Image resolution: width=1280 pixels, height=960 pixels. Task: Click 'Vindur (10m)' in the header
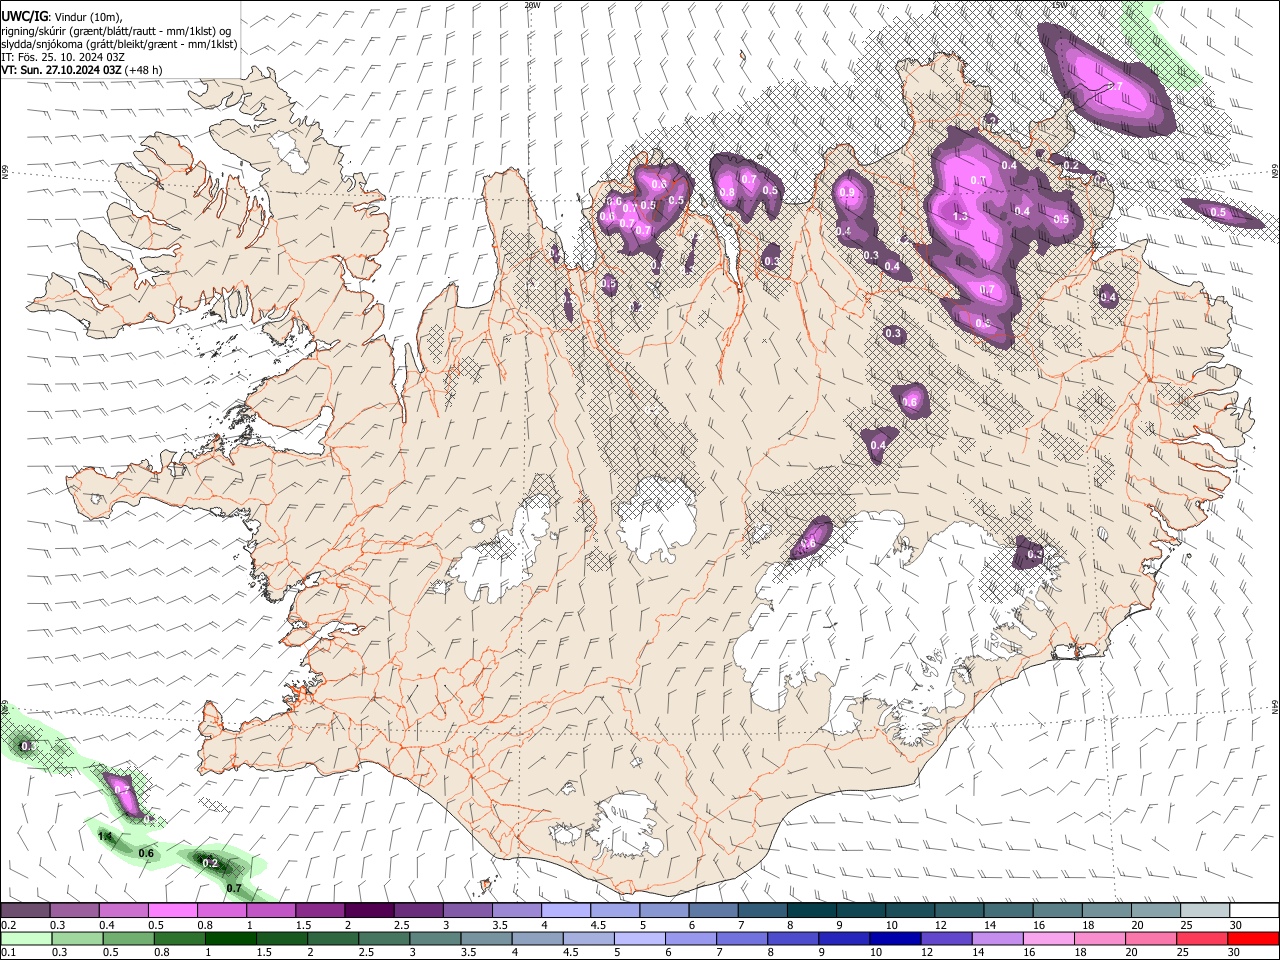pos(87,17)
